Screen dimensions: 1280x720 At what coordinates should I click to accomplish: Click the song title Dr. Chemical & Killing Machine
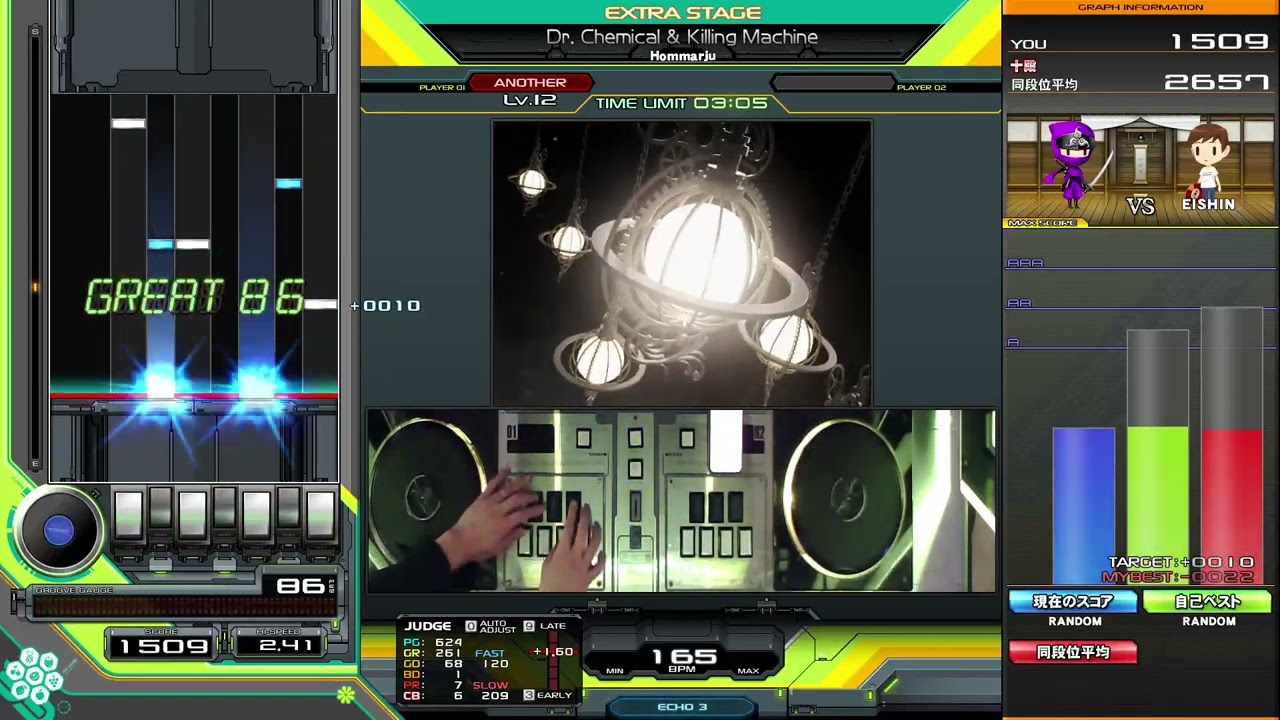(x=682, y=37)
